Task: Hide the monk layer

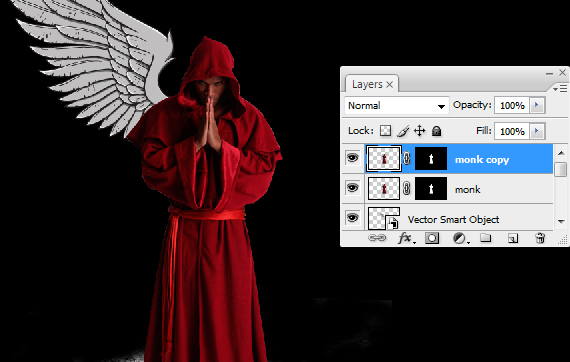Action: (352, 188)
